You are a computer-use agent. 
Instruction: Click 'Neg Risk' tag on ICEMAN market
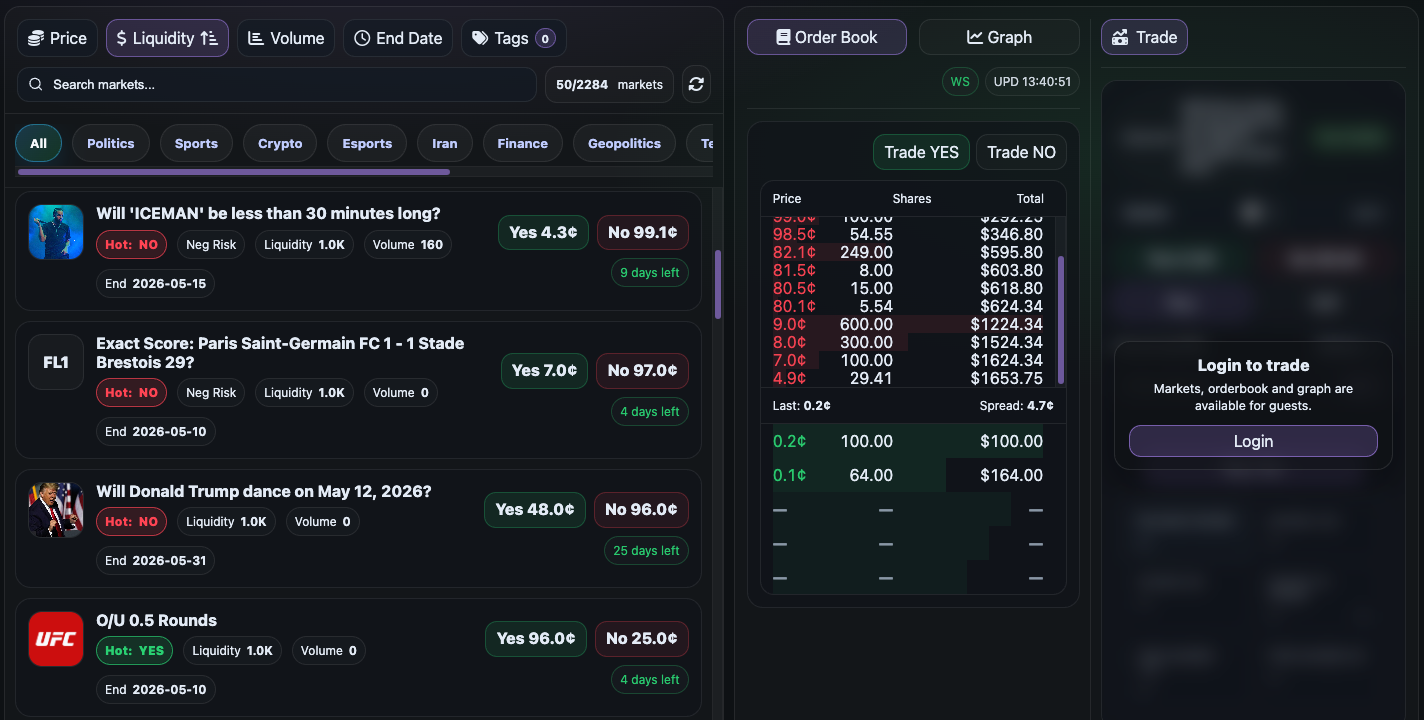click(211, 244)
